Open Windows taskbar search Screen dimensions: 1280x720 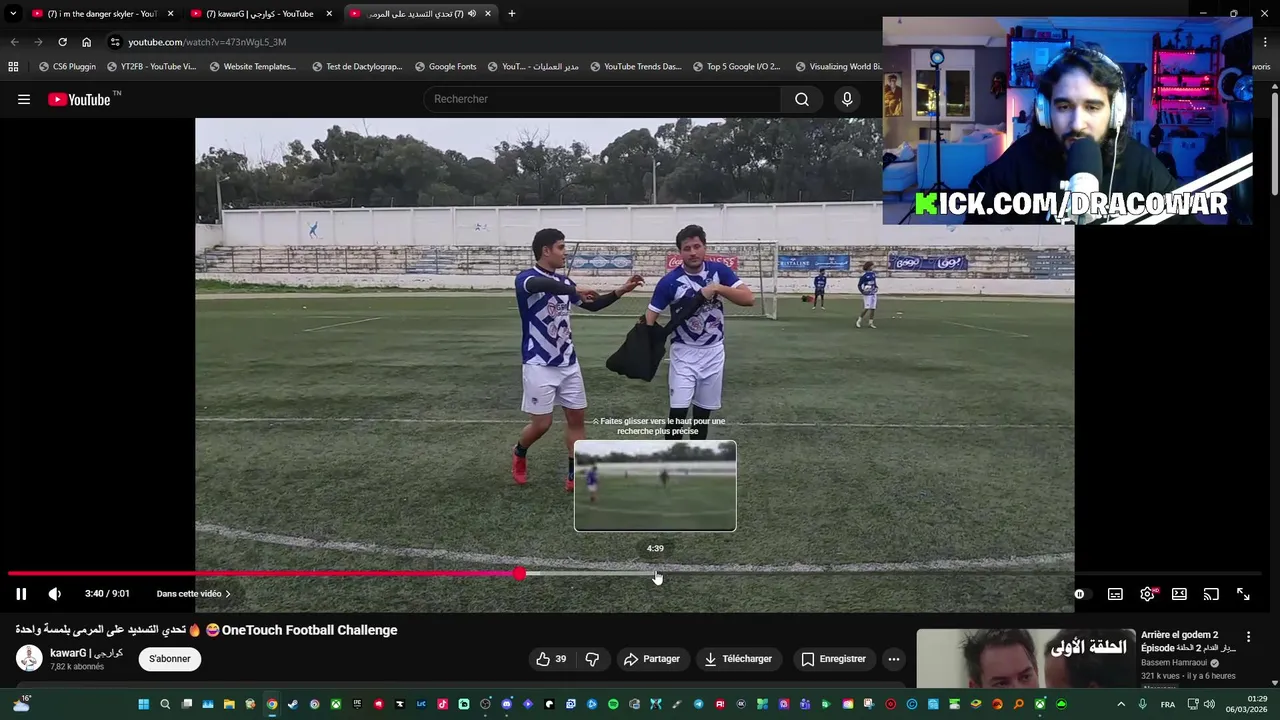point(165,705)
